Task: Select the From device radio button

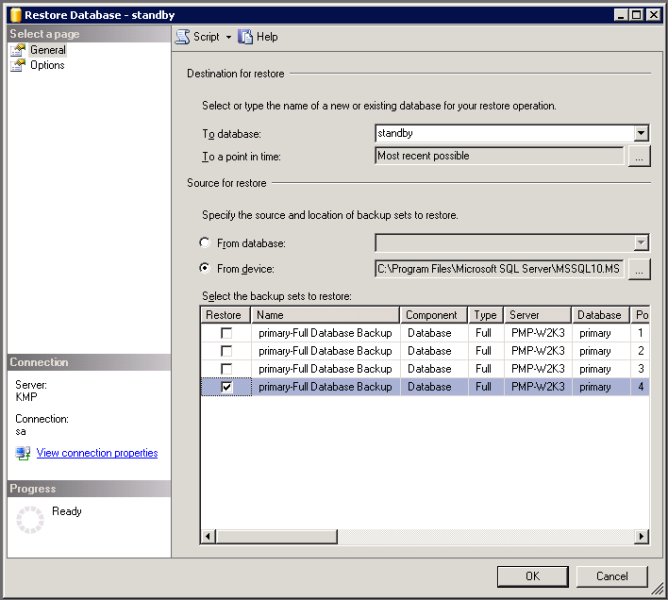Action: pos(204,268)
